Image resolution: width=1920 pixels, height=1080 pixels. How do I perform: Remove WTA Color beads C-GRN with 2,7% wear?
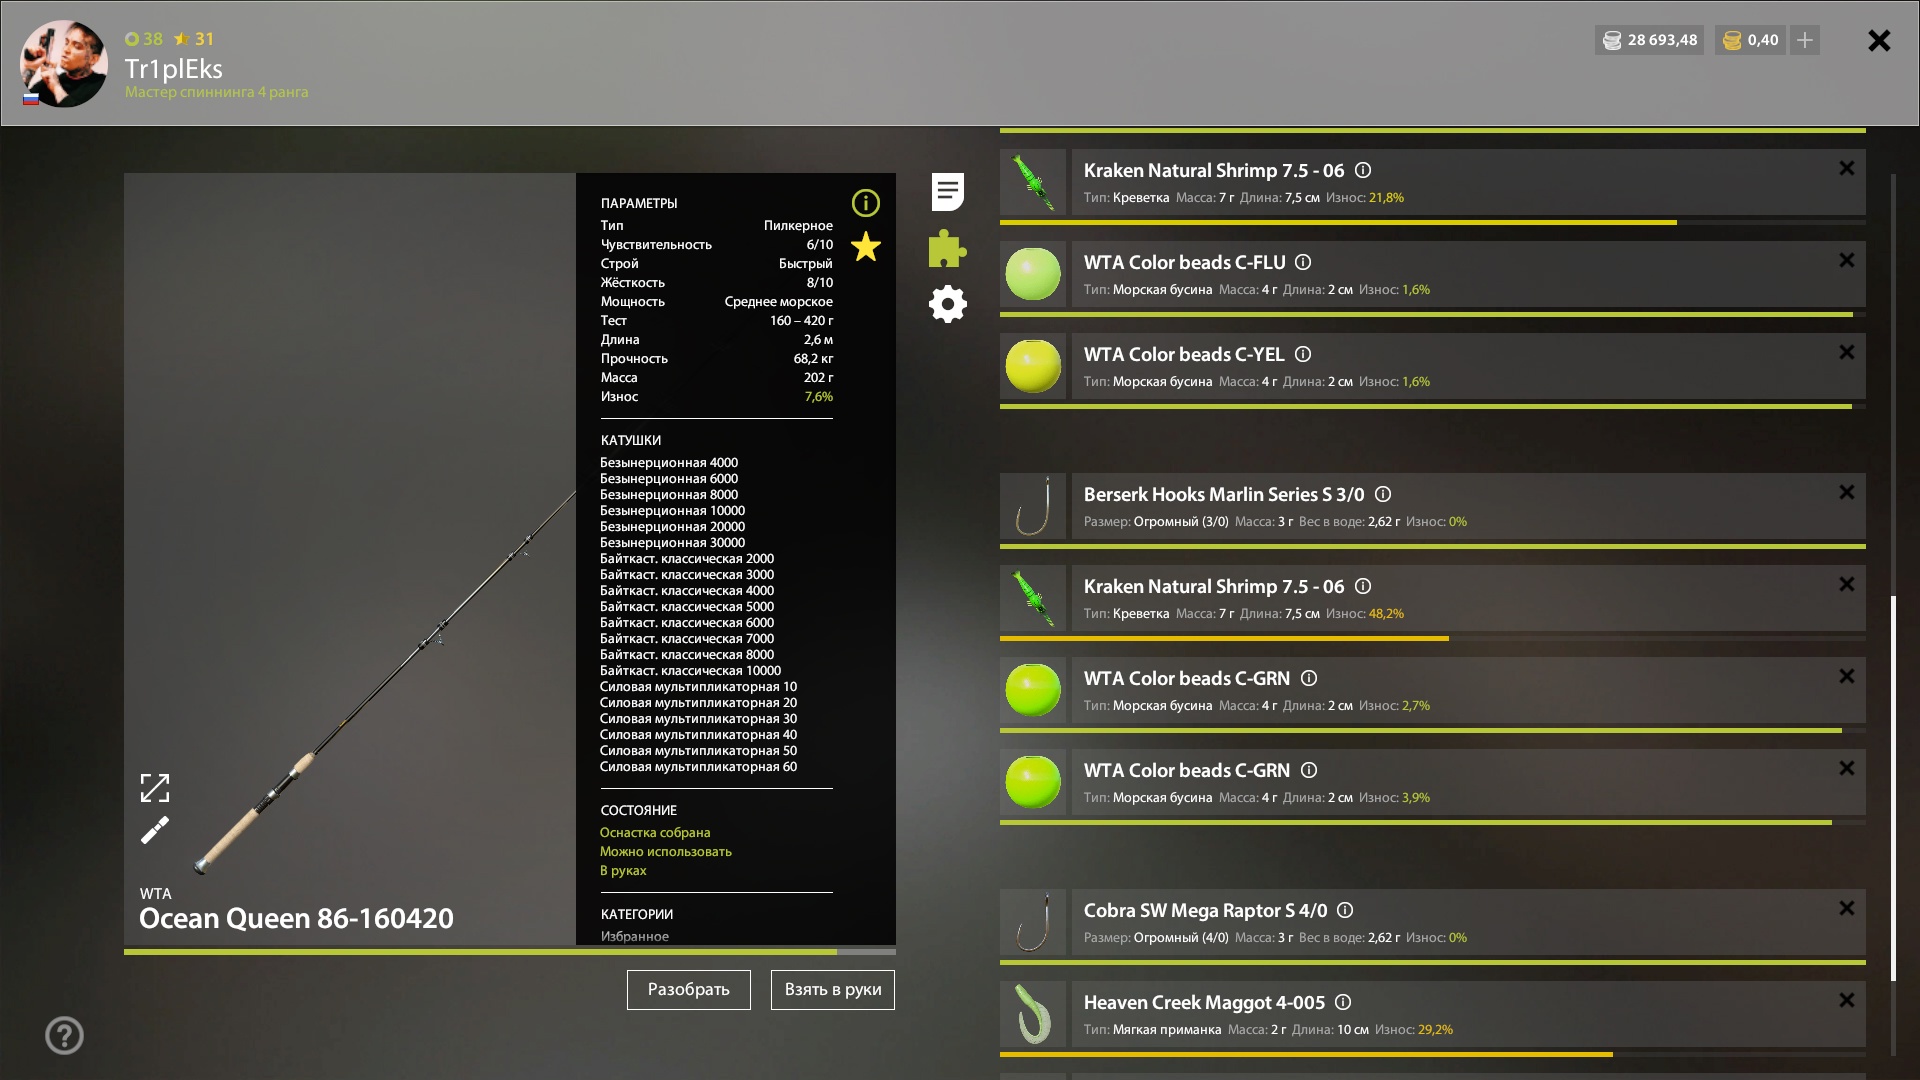(1846, 676)
